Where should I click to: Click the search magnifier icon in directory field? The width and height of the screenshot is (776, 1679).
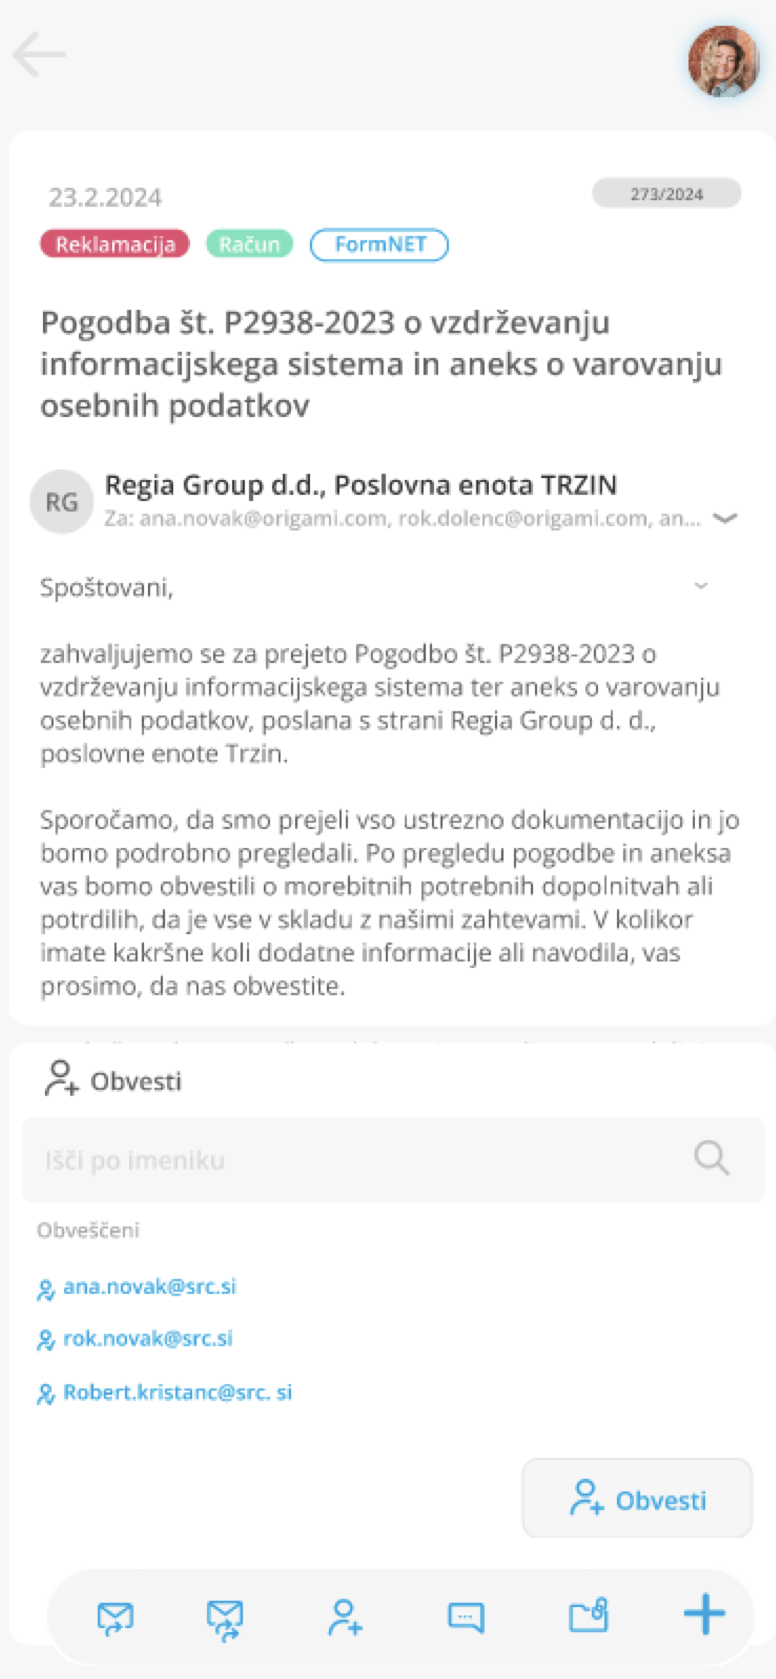(x=711, y=1158)
